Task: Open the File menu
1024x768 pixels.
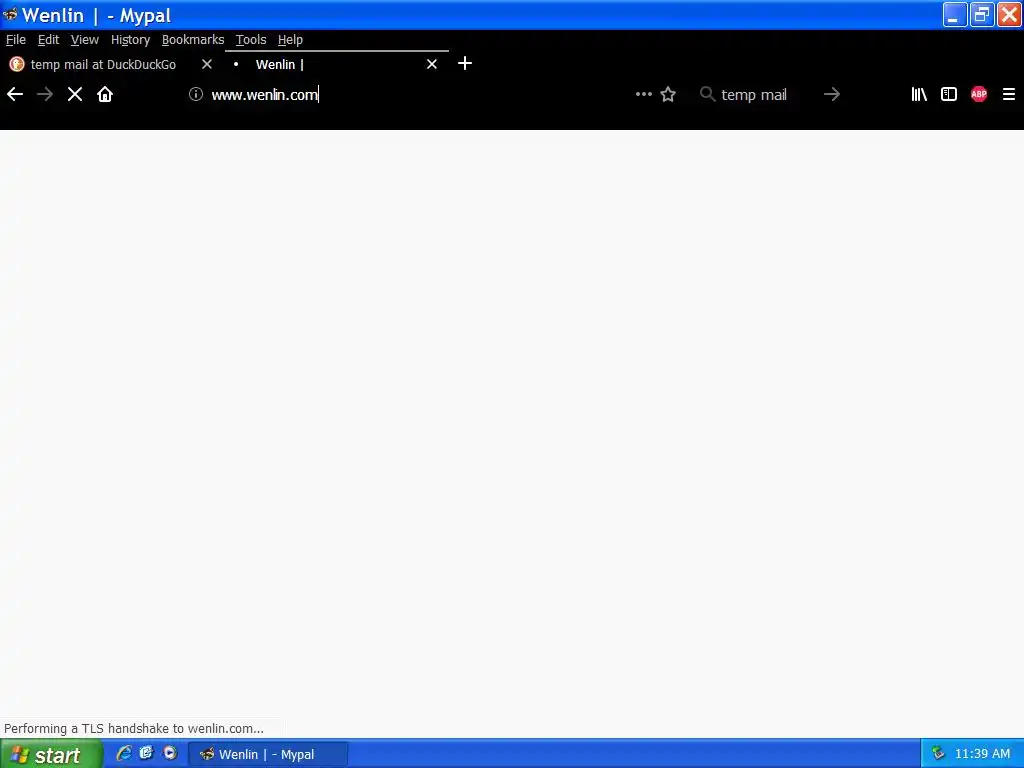Action: click(x=16, y=40)
